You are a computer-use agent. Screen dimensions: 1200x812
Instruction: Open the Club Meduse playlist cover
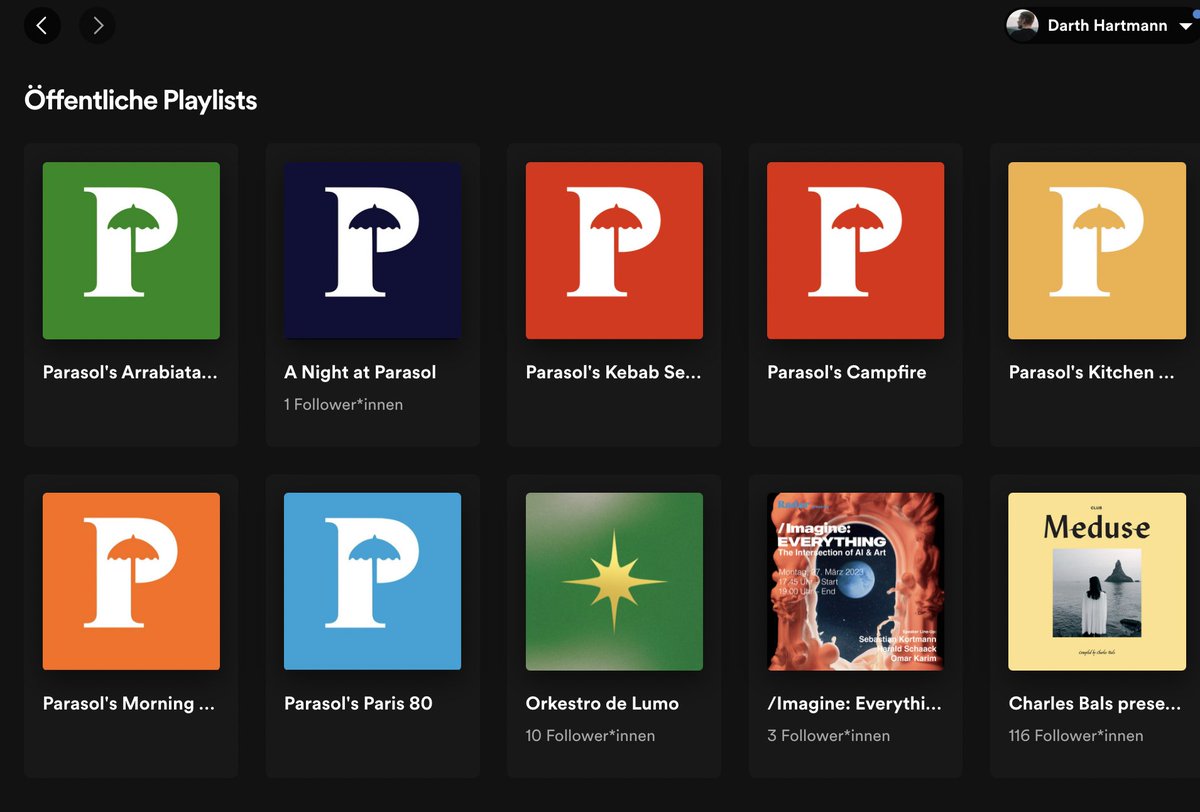point(1097,581)
